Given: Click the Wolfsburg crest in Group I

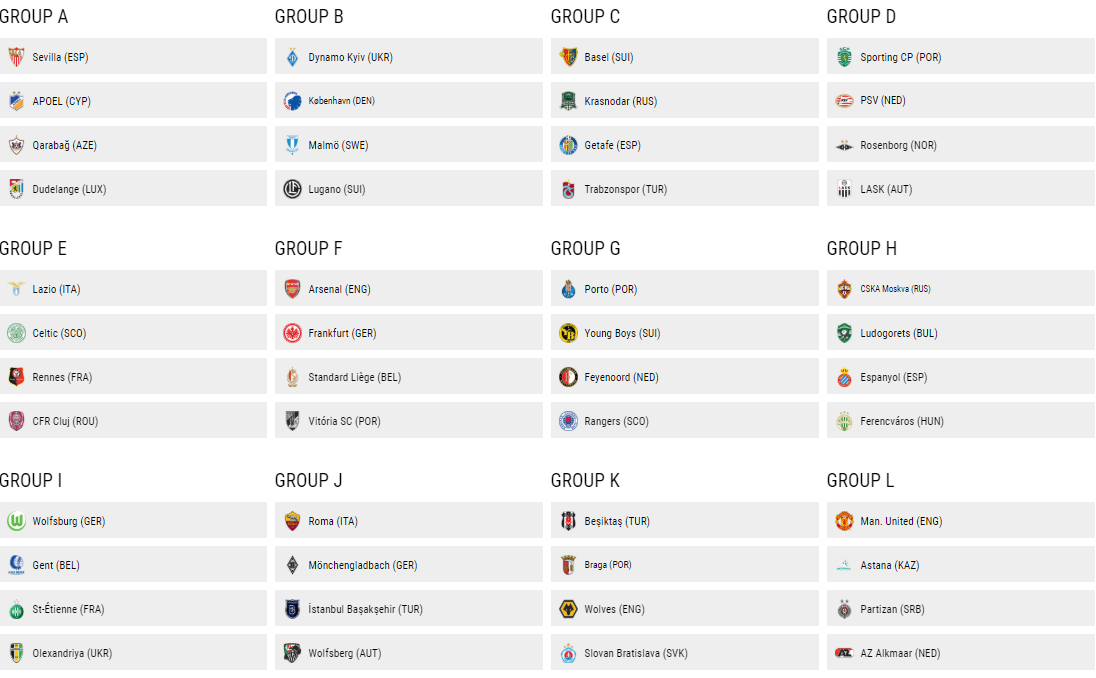Looking at the screenshot, I should click(x=16, y=521).
